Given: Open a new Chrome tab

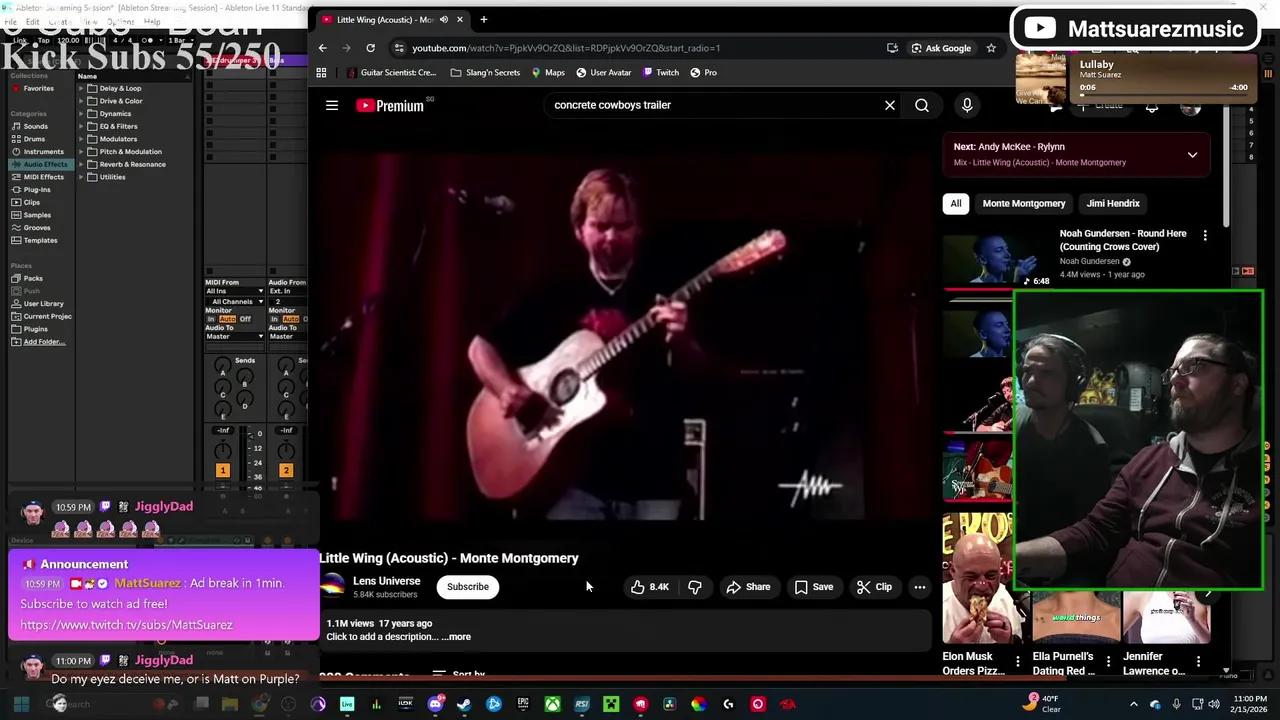Looking at the screenshot, I should click(x=483, y=19).
